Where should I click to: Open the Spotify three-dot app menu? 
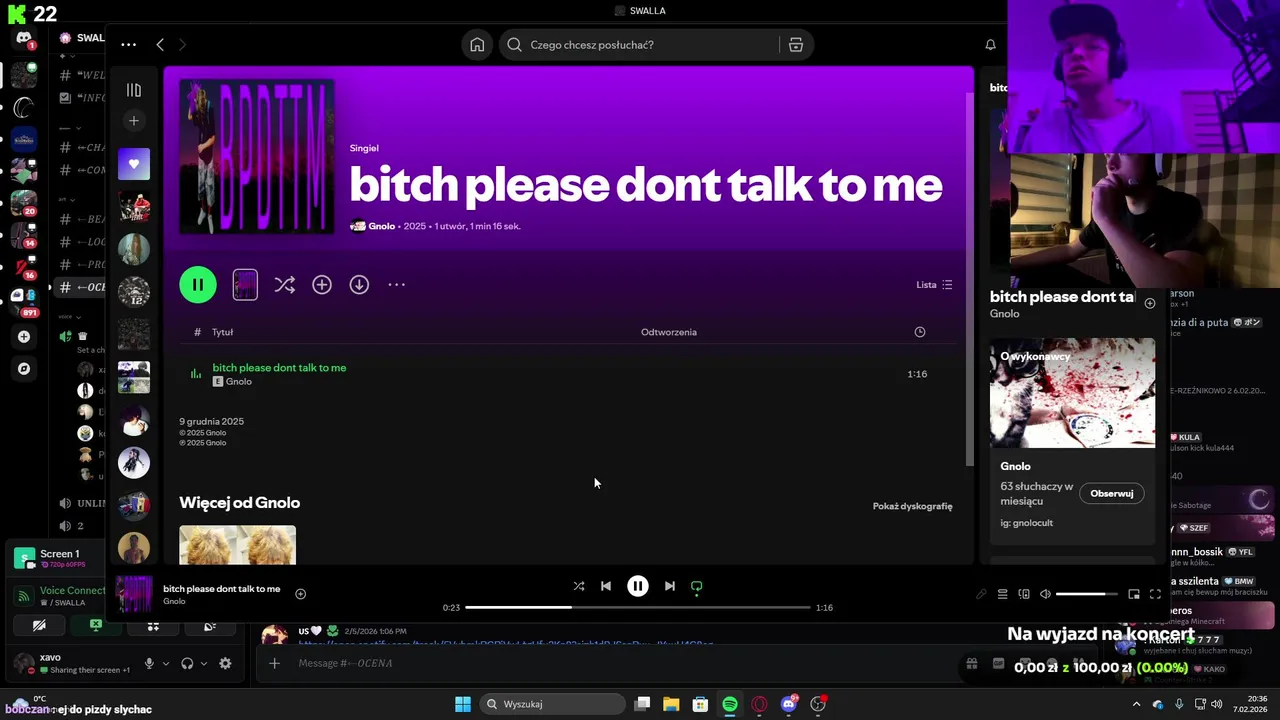128,45
